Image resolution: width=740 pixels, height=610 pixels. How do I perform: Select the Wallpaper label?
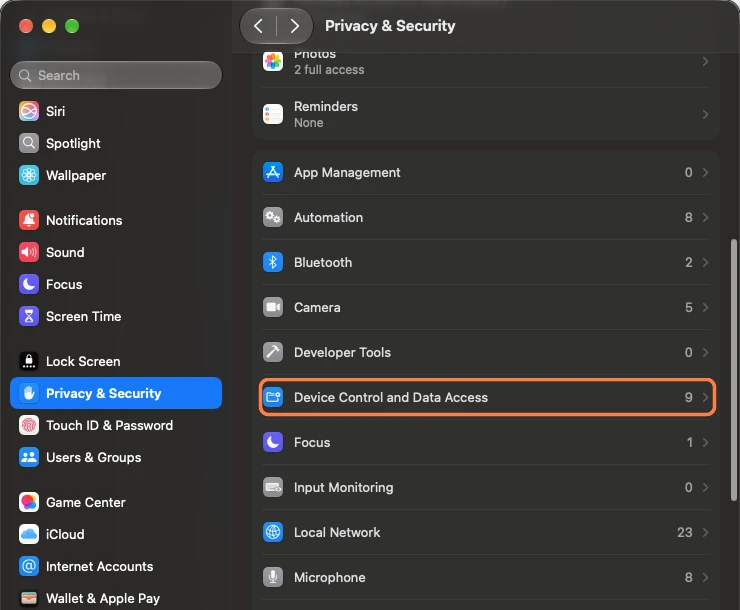coord(76,175)
